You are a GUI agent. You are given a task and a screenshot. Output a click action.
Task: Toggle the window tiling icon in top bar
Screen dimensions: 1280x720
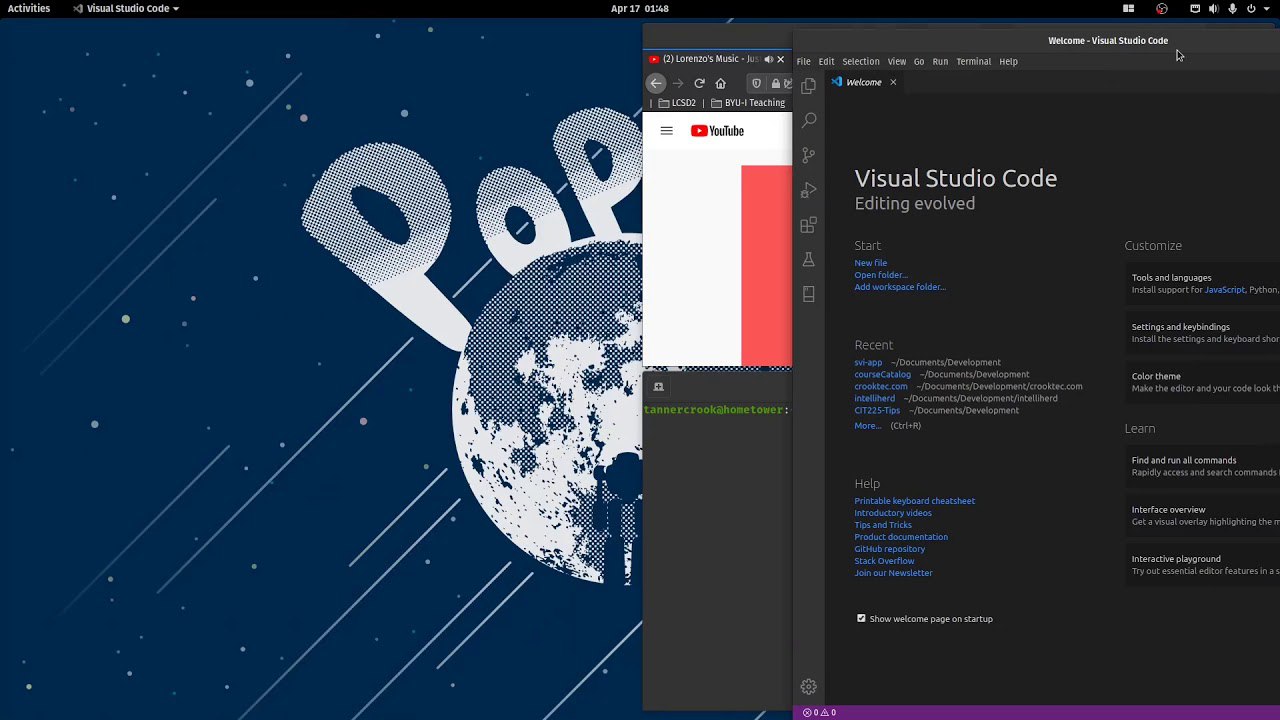1128,9
